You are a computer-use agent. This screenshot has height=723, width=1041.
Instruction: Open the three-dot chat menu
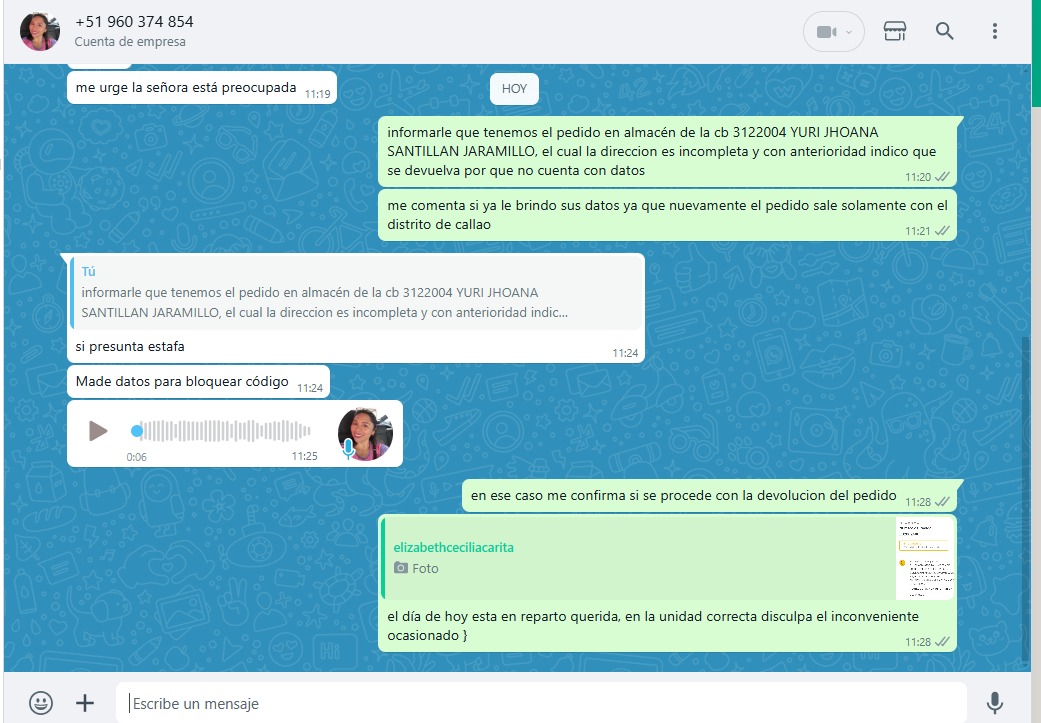994,31
